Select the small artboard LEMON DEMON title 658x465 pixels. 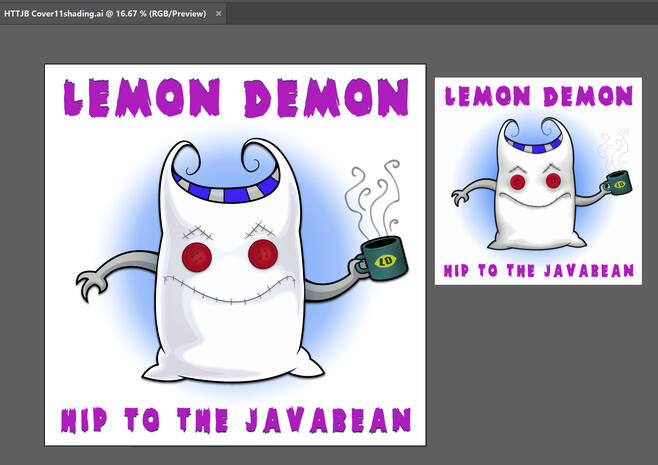539,96
